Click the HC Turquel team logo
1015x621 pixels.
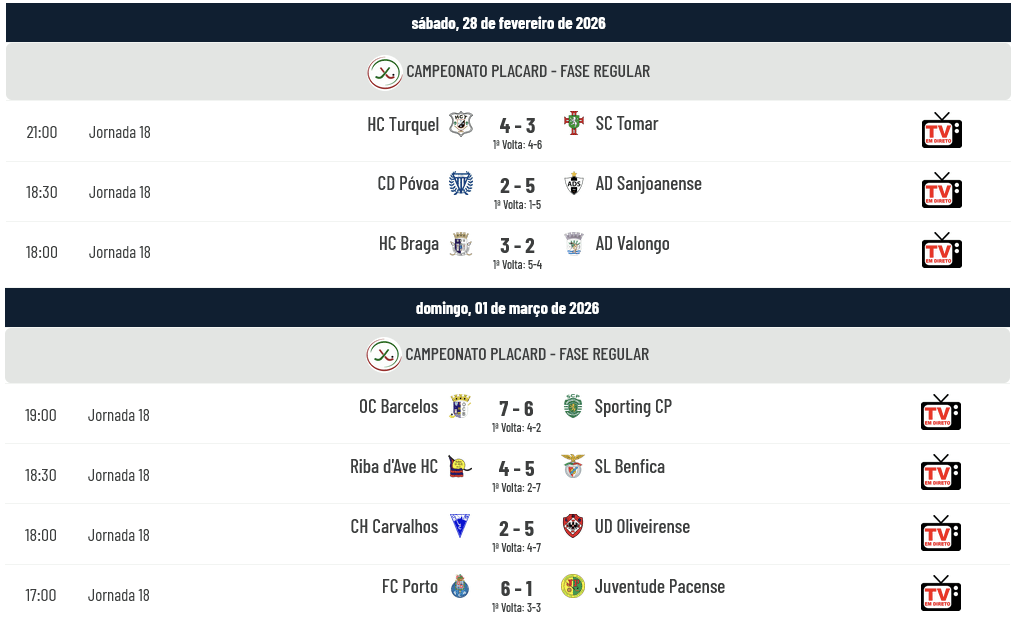coord(461,124)
